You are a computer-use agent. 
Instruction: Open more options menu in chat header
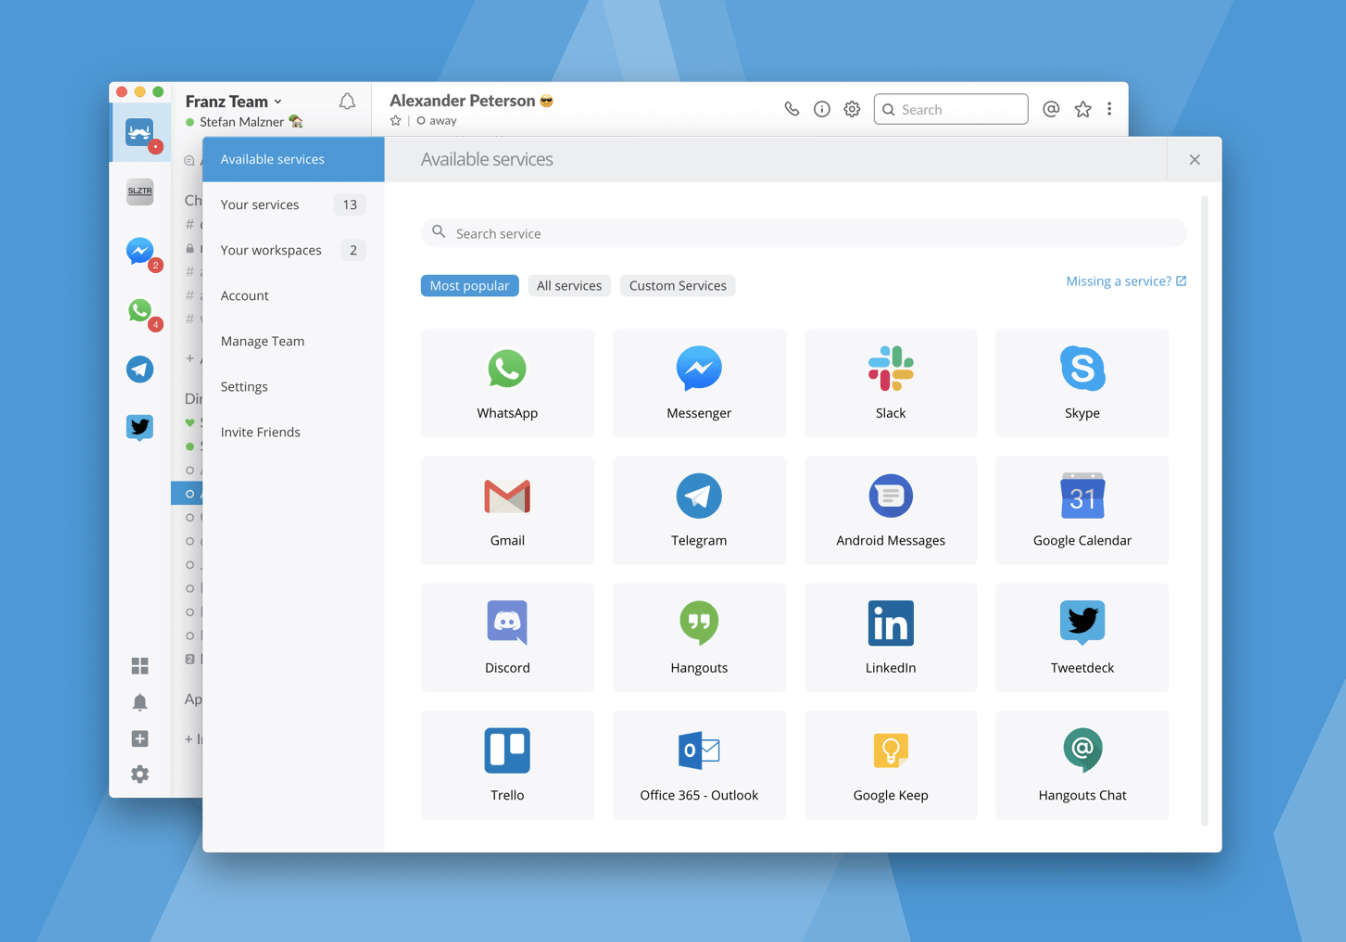pos(1109,109)
